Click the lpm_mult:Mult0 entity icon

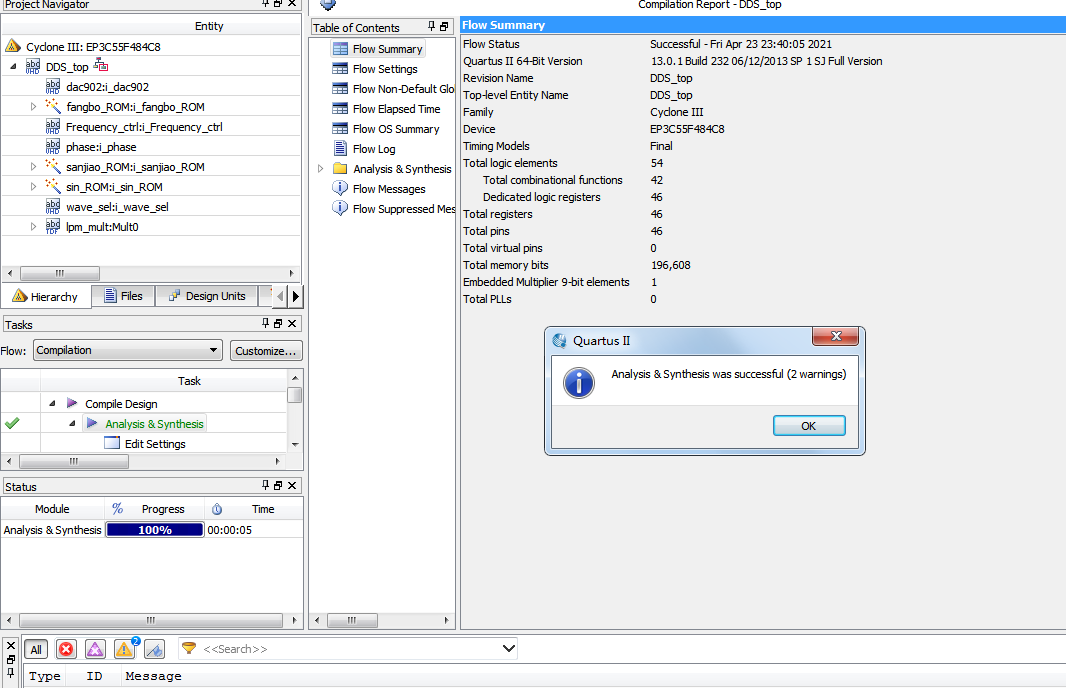(53, 226)
